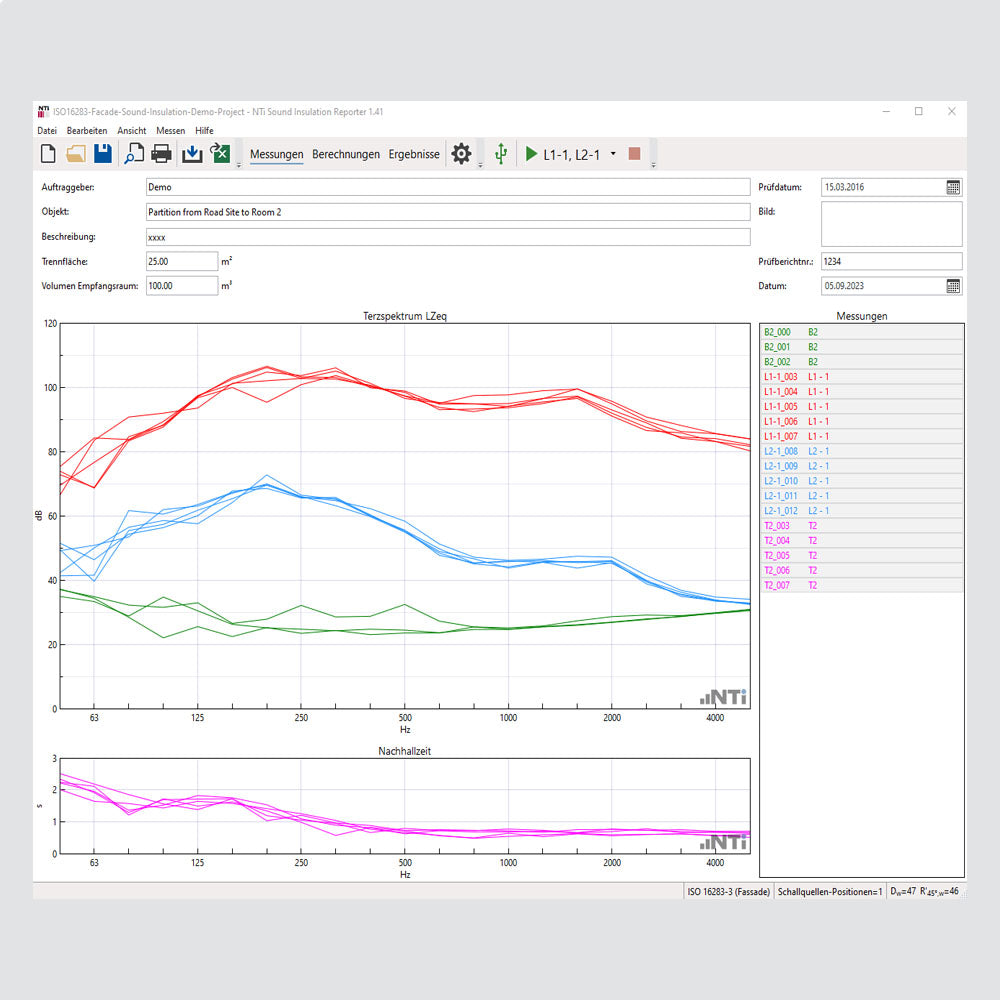The height and width of the screenshot is (1000, 1000).
Task: Open settings gear icon
Action: 461,154
